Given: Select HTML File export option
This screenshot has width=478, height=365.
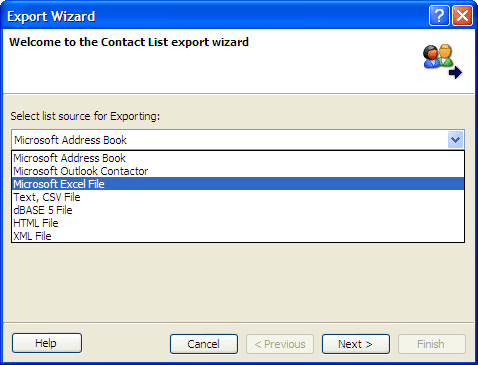Looking at the screenshot, I should 238,223.
